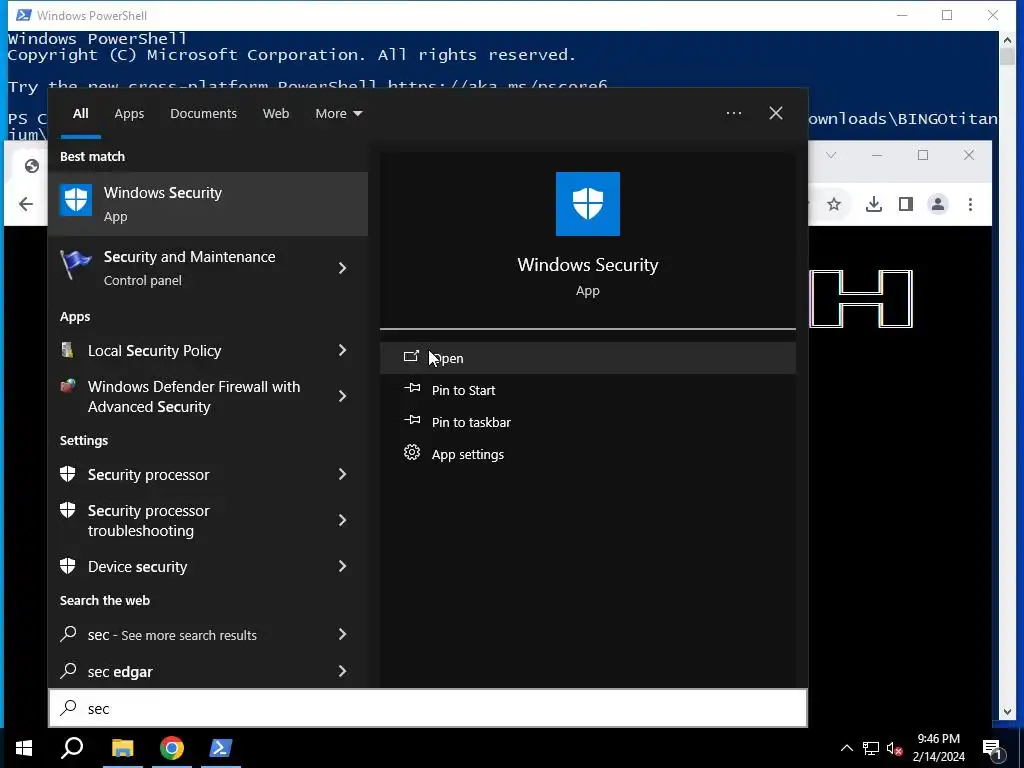Expand the 'sec edgar' suggestion arrow
This screenshot has width=1024, height=768.
point(342,671)
